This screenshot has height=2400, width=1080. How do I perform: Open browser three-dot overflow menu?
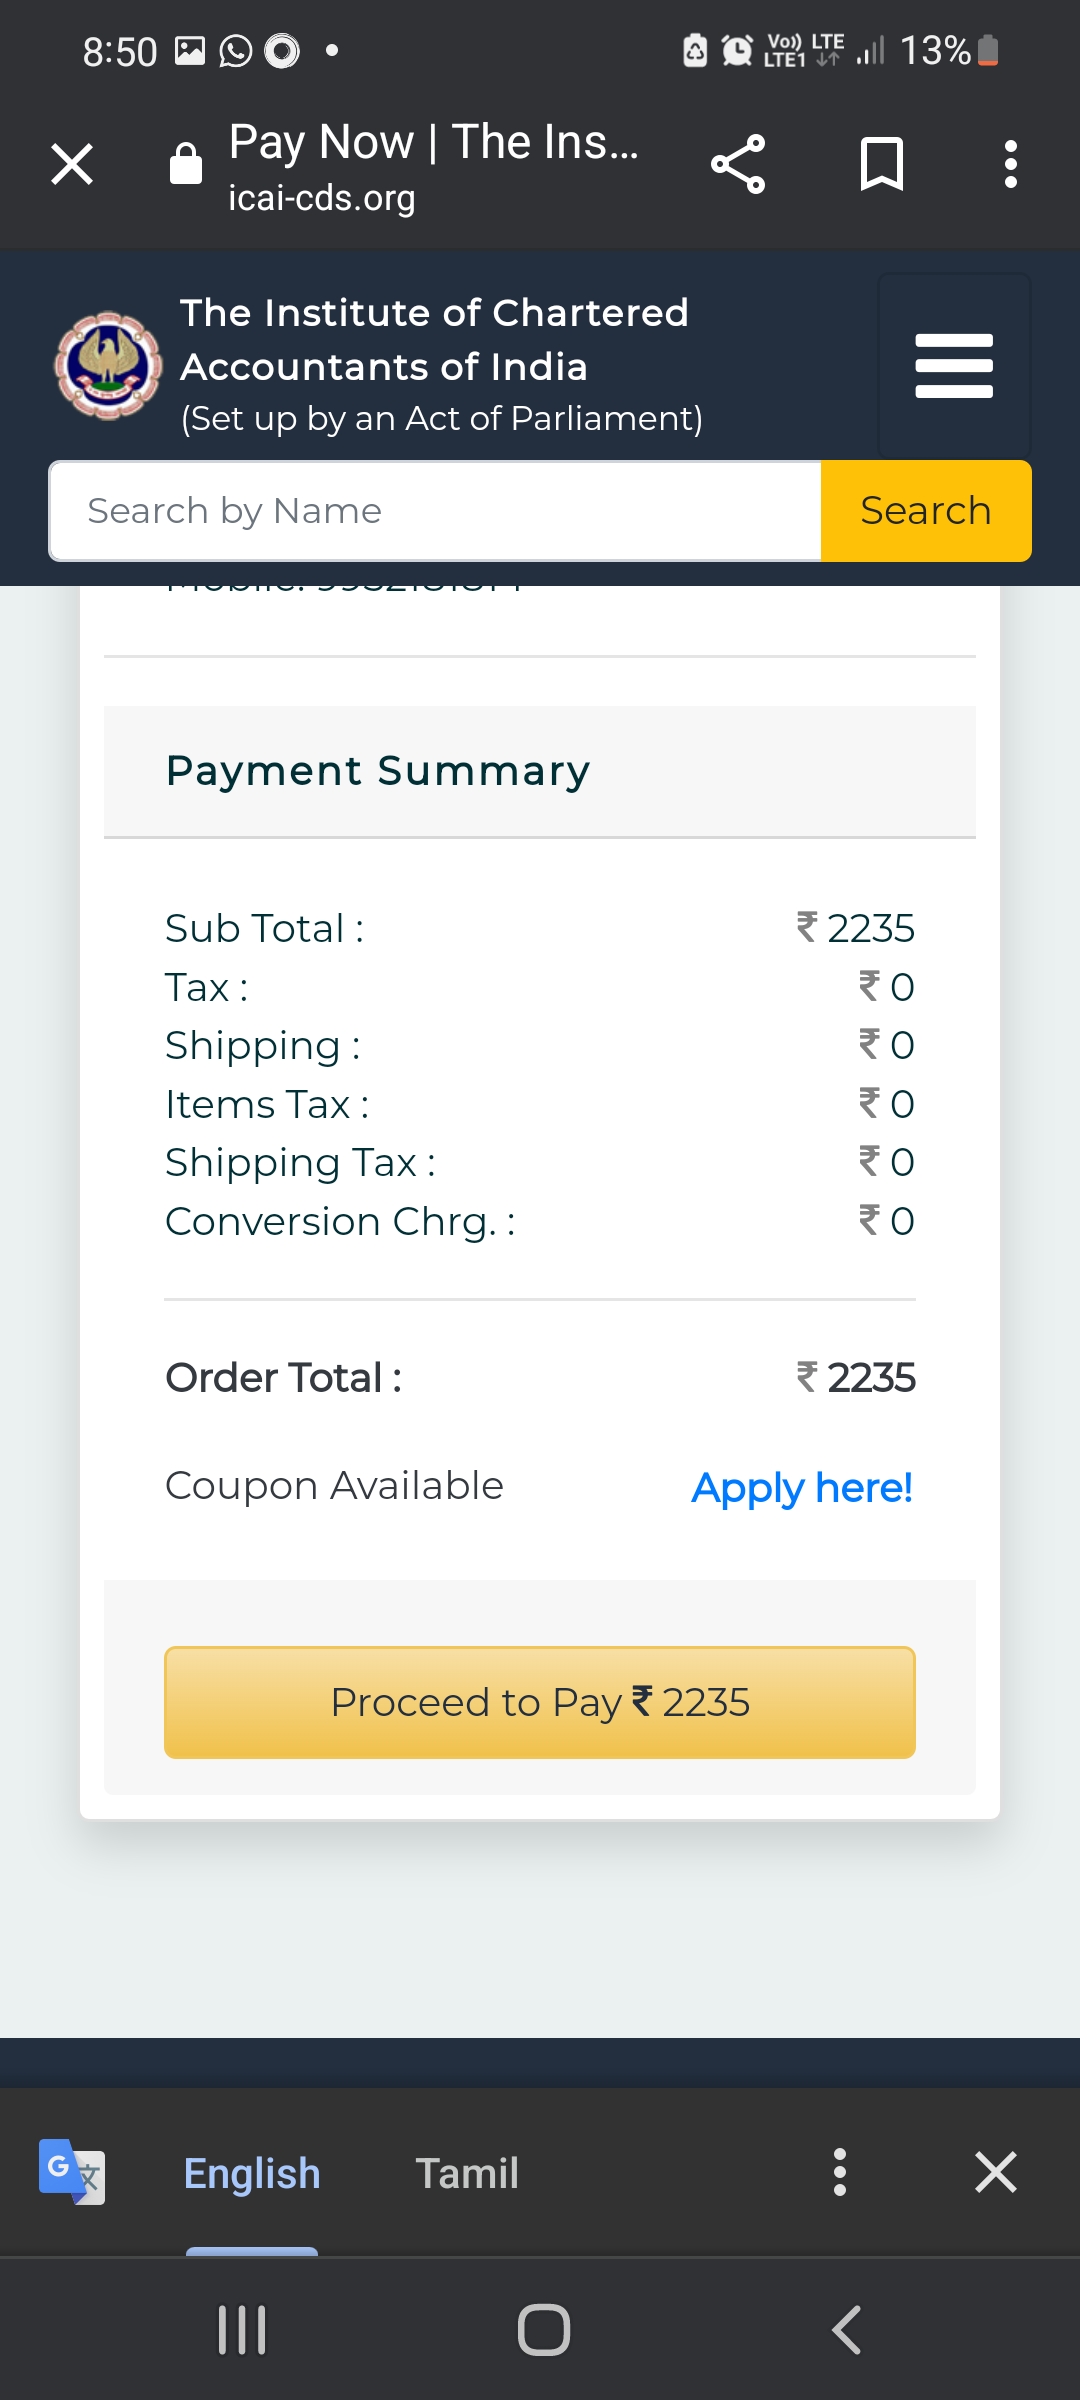pos(1011,164)
